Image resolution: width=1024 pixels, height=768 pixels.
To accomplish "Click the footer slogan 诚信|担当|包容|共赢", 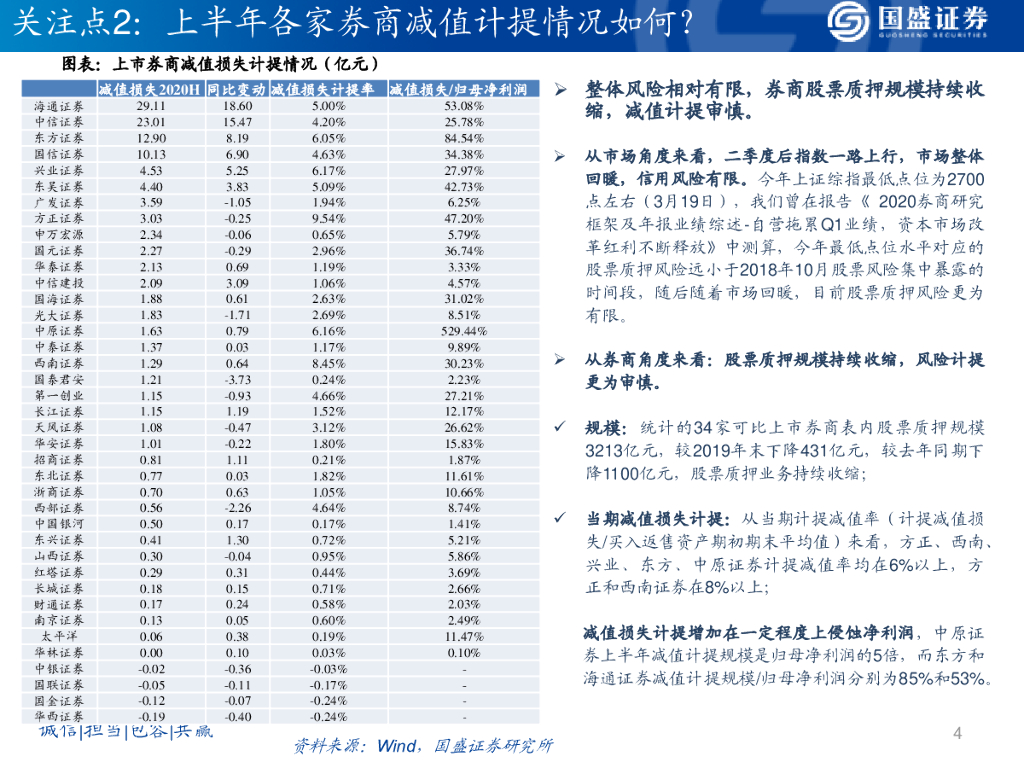I will pos(126,732).
